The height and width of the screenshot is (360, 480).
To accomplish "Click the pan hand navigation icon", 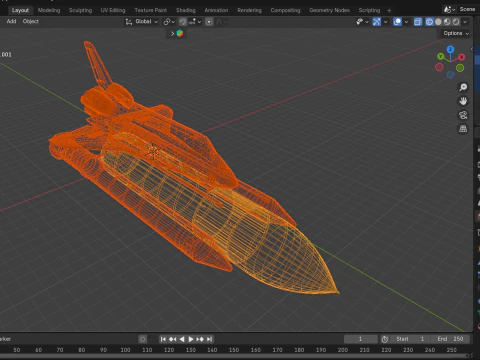I will [463, 101].
